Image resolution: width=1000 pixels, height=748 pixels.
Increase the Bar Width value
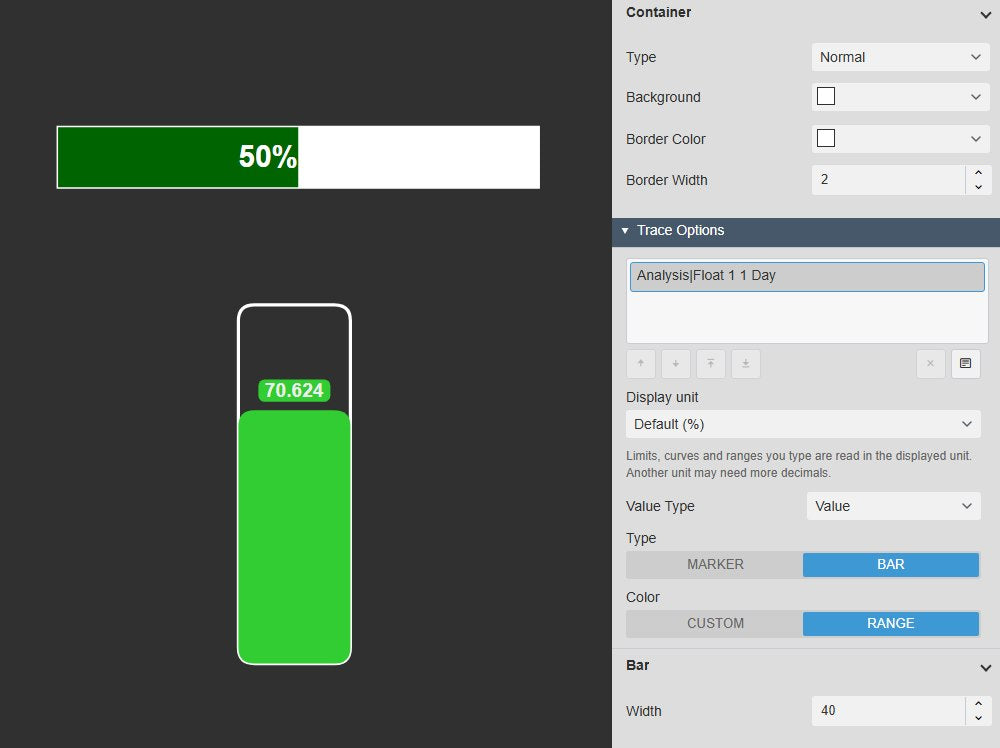978,703
